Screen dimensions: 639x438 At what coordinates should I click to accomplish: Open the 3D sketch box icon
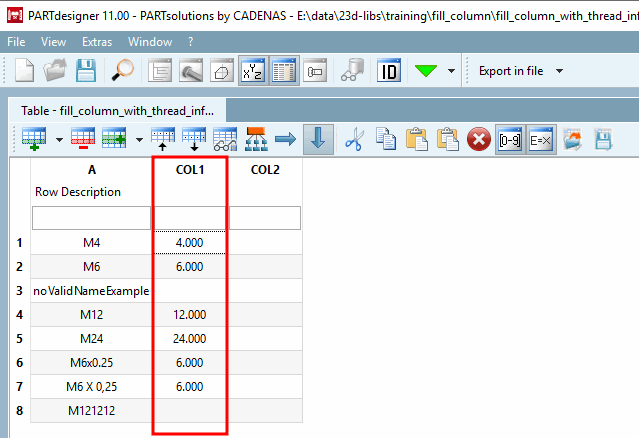coord(222,70)
